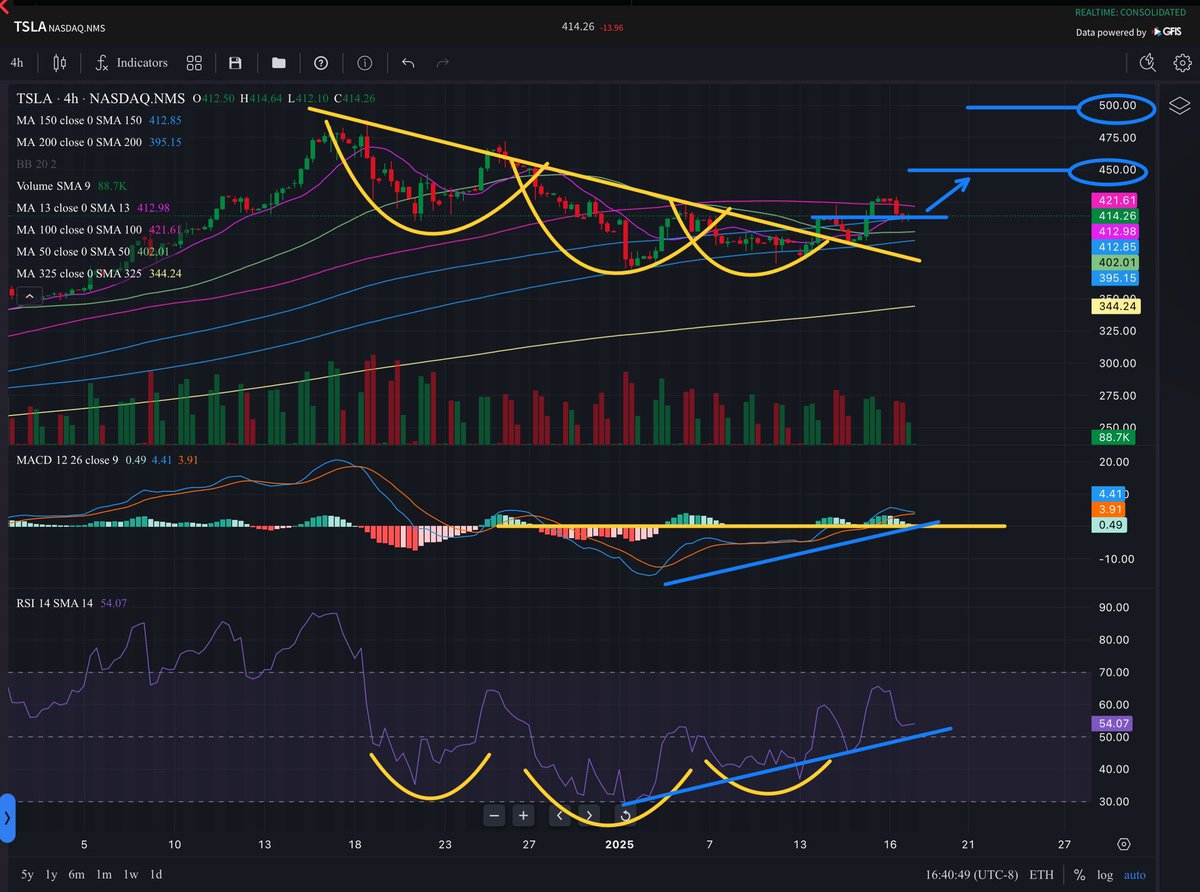Select the MA 200 close 0 SMA legend
The height and width of the screenshot is (892, 1200).
click(x=99, y=142)
